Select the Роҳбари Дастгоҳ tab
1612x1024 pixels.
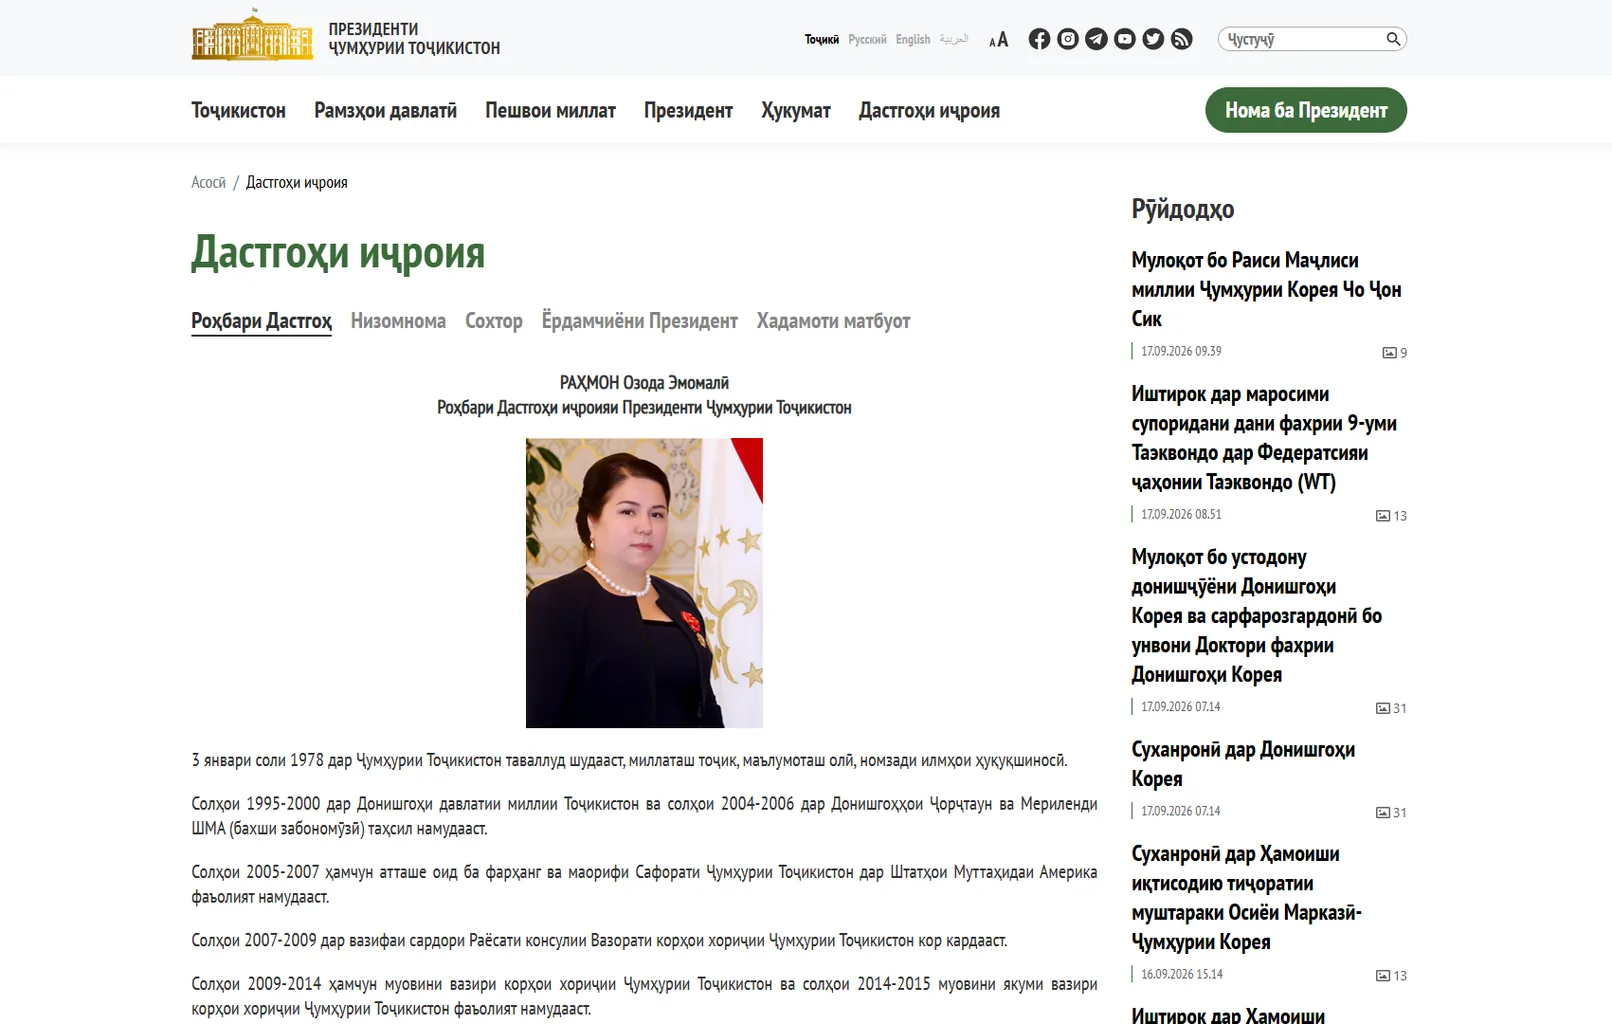(x=261, y=321)
